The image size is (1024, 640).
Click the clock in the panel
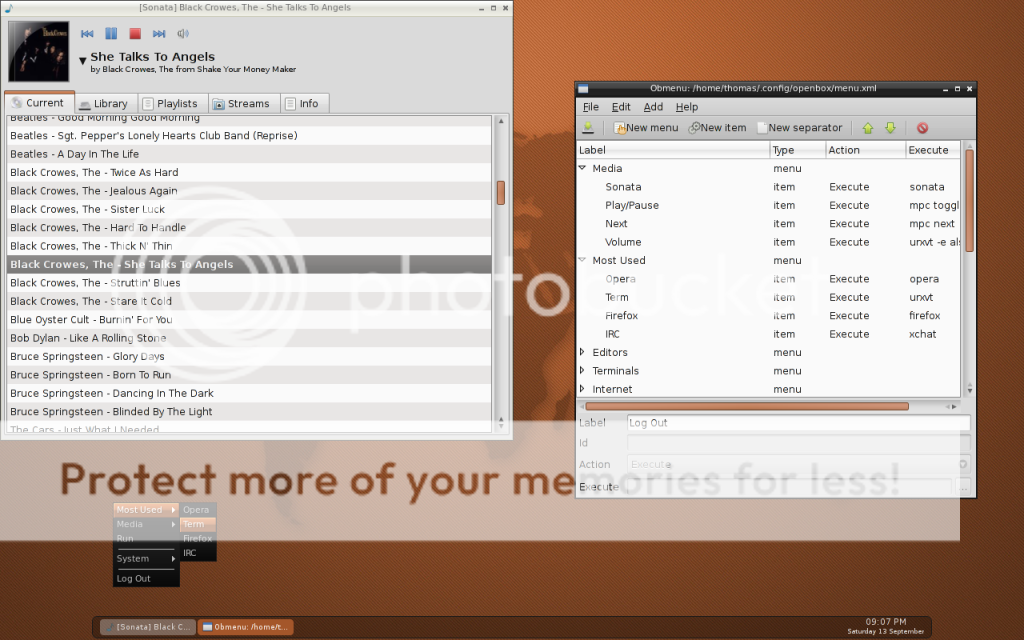point(886,626)
